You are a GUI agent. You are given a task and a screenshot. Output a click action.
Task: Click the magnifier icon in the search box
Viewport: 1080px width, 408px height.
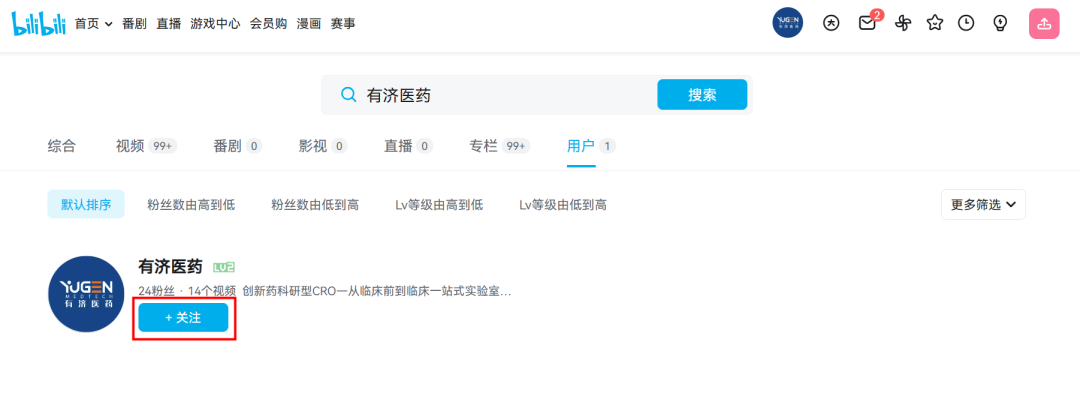pyautogui.click(x=349, y=95)
